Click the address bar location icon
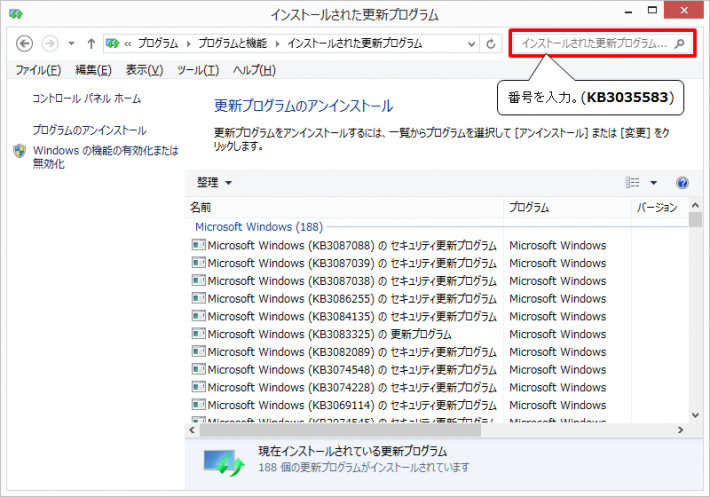710x497 pixels. point(113,43)
